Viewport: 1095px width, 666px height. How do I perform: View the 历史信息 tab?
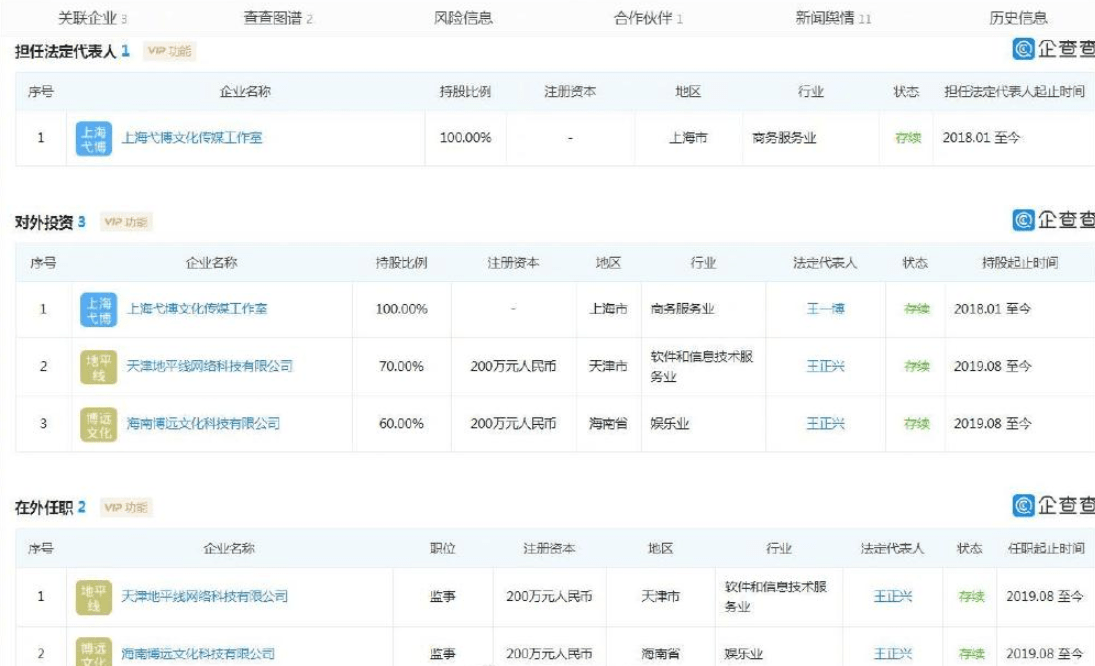click(1018, 18)
